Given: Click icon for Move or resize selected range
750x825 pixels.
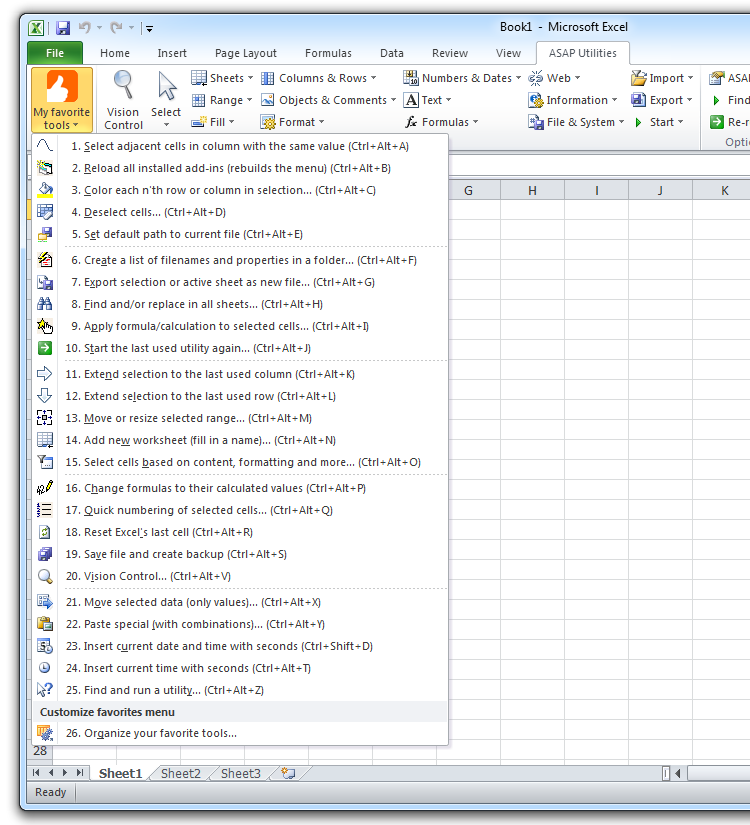Looking at the screenshot, I should click(45, 418).
